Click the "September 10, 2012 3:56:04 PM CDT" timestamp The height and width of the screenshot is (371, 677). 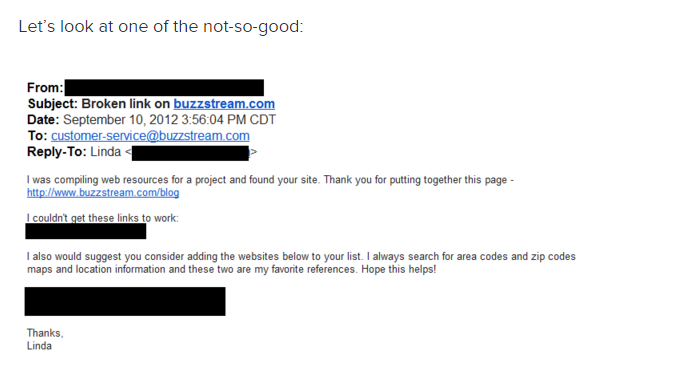[x=169, y=120]
